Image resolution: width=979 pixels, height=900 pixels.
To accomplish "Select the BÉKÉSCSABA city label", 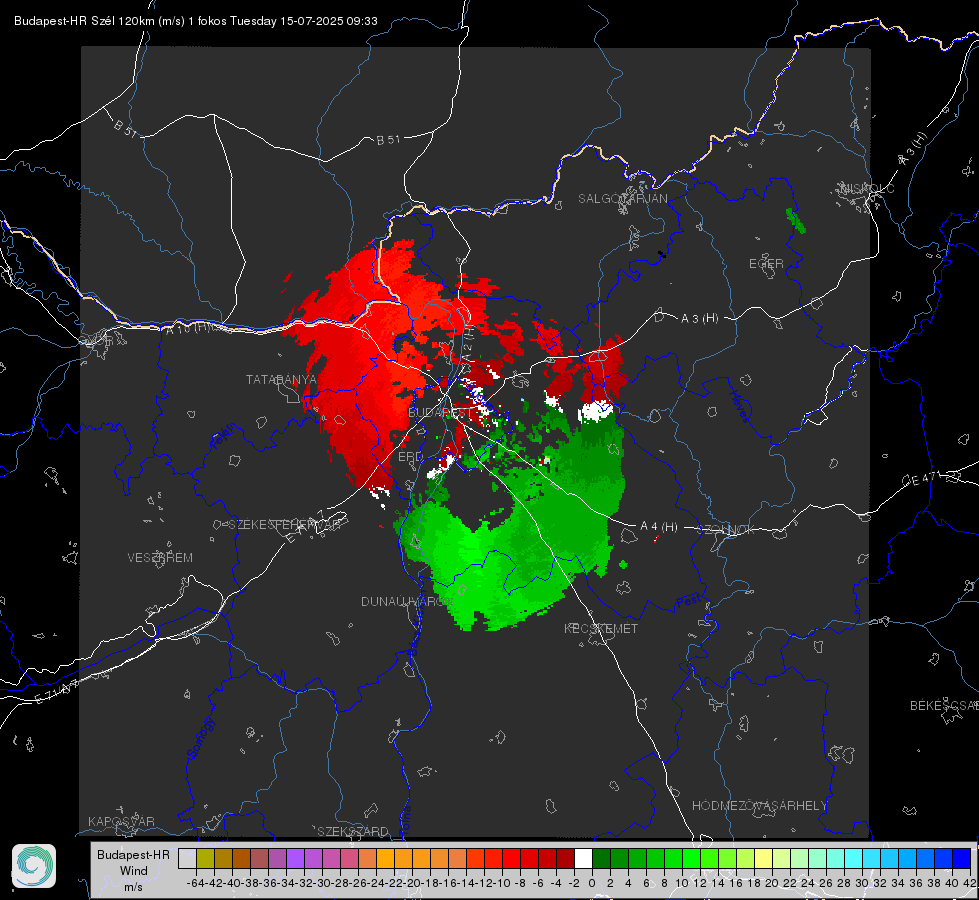I will 944,706.
